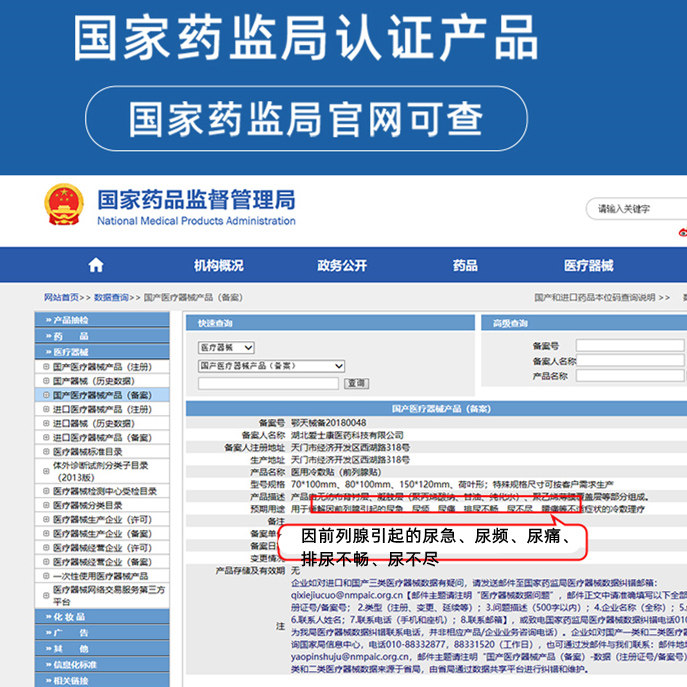Open the 医疗器械 category dropdown
The width and height of the screenshot is (687, 687).
click(226, 347)
